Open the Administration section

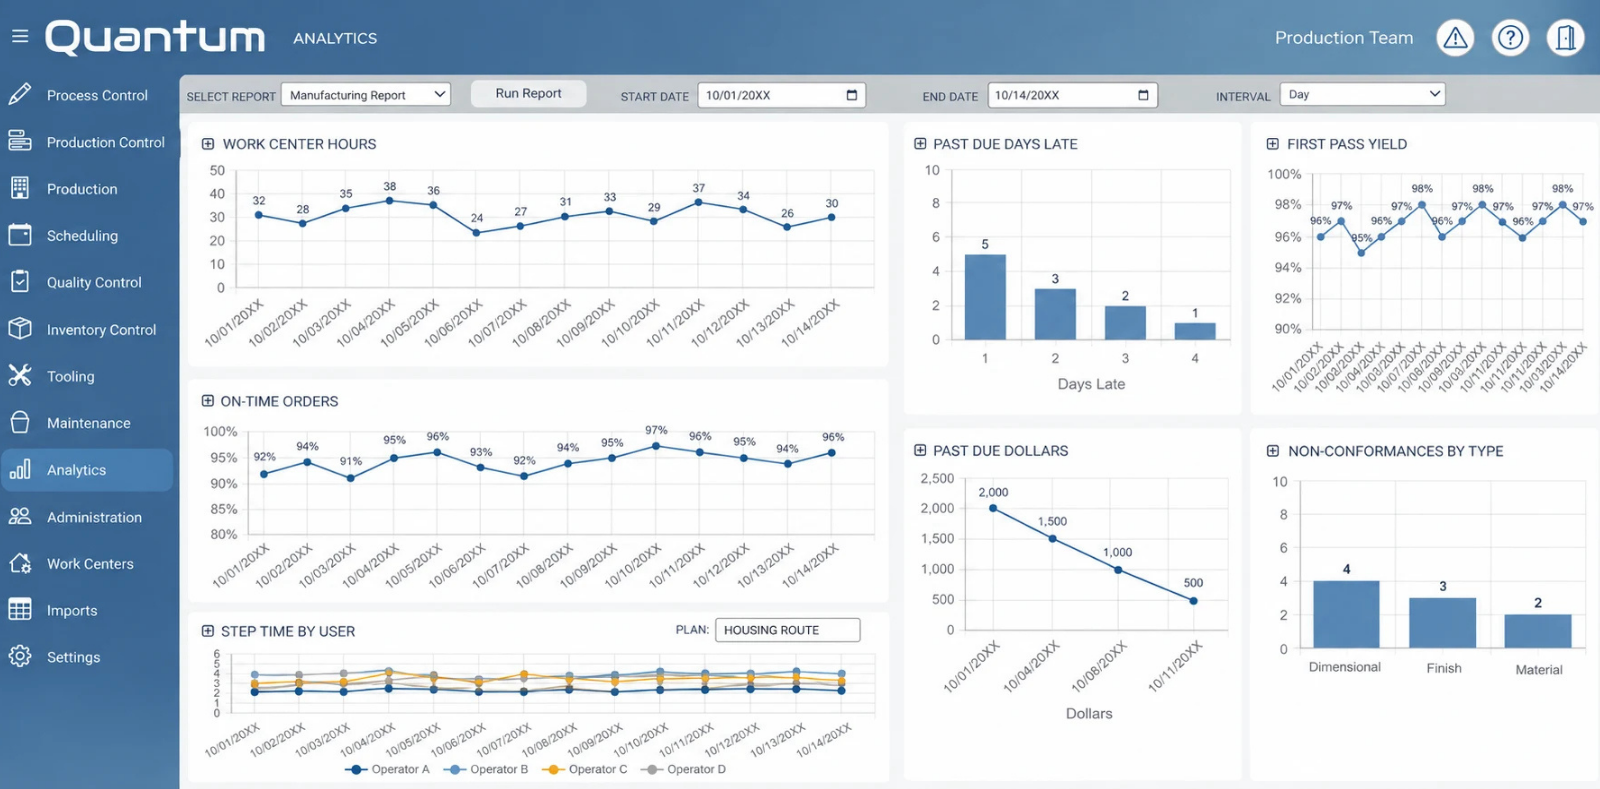[x=94, y=517]
